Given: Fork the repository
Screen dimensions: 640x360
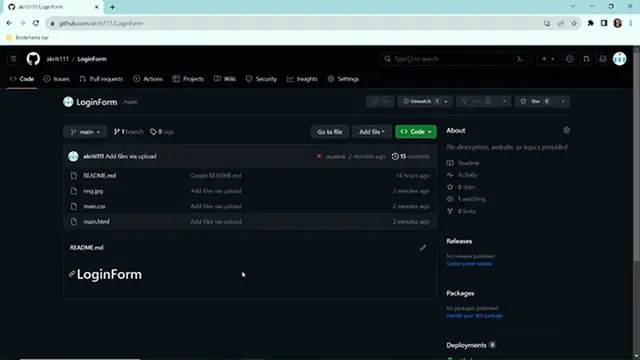Looking at the screenshot, I should click(x=477, y=101).
